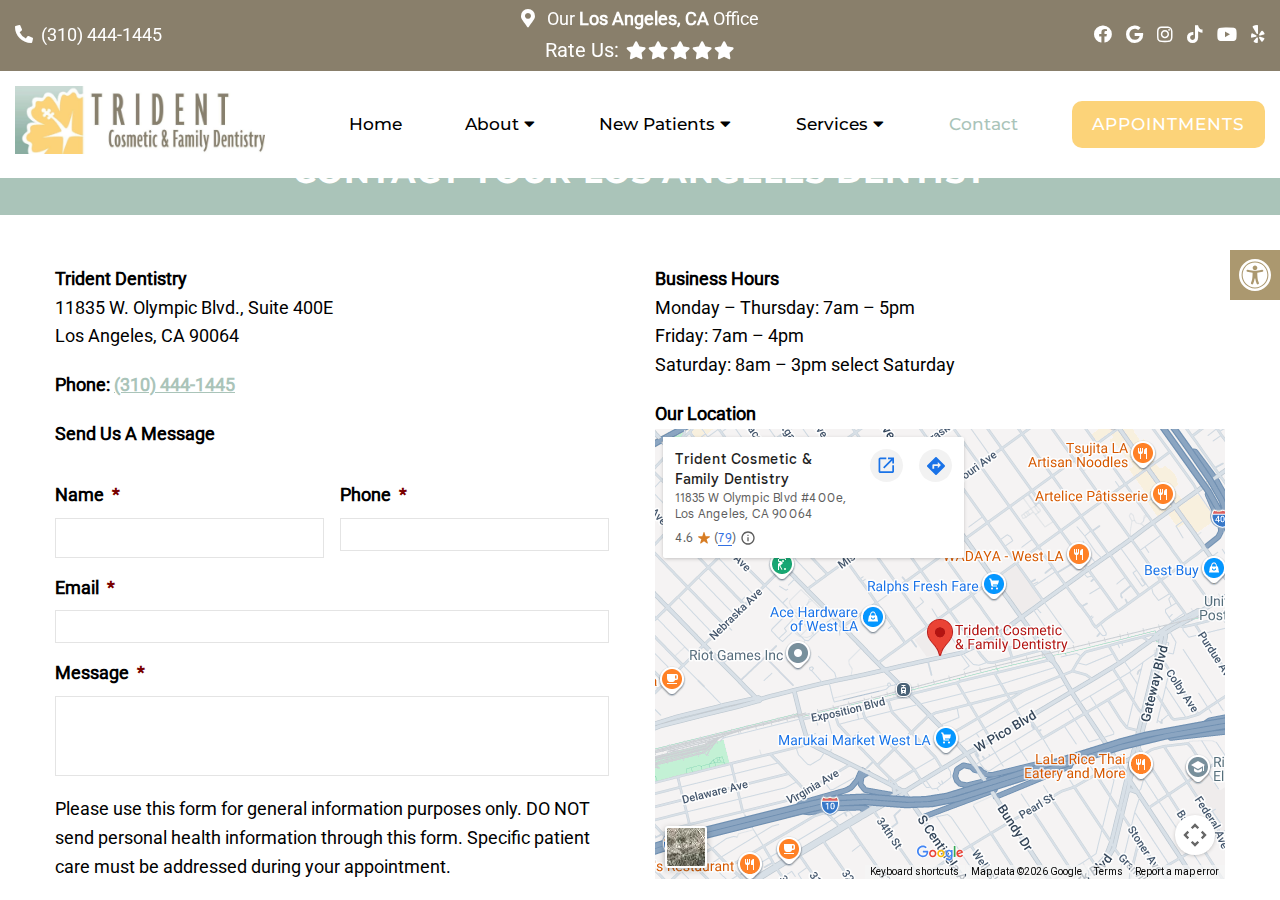Open larger map view icon

coord(886,465)
